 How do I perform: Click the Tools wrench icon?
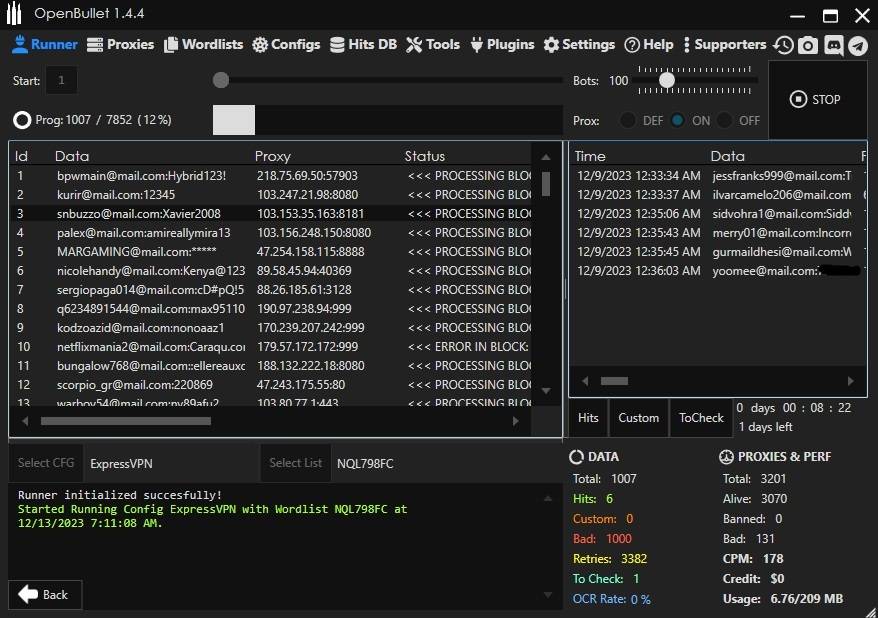pos(414,45)
